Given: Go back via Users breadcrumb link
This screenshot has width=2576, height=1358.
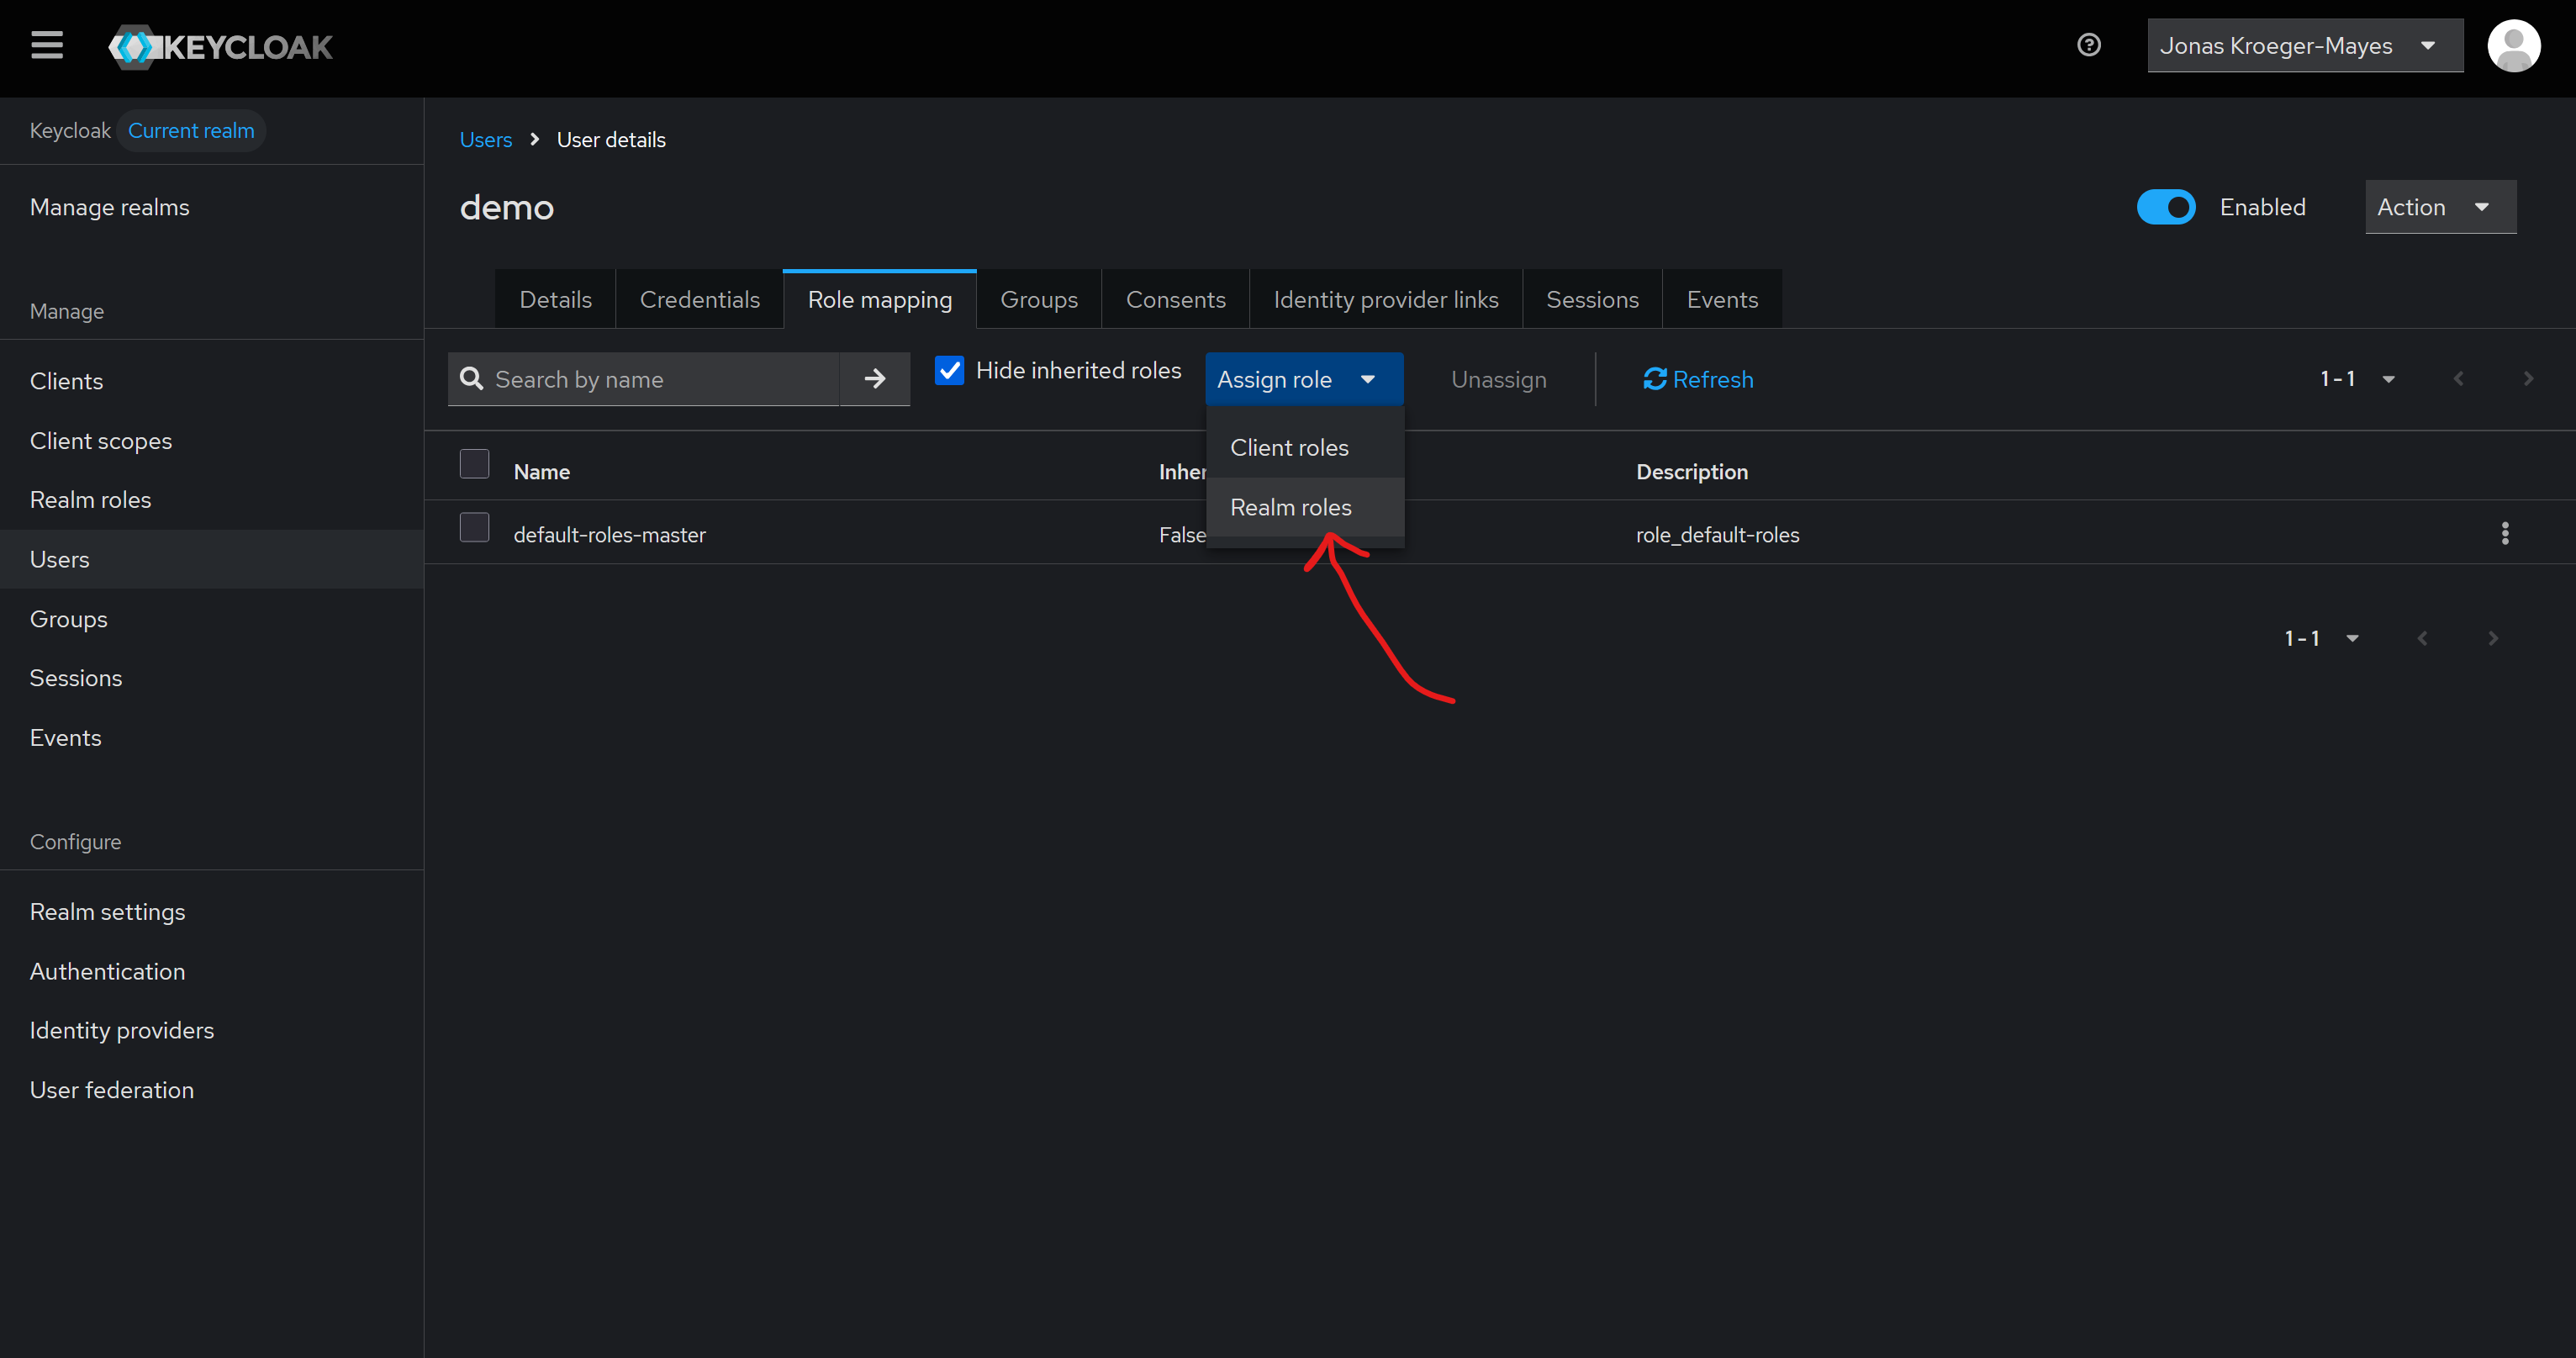Looking at the screenshot, I should [x=485, y=140].
